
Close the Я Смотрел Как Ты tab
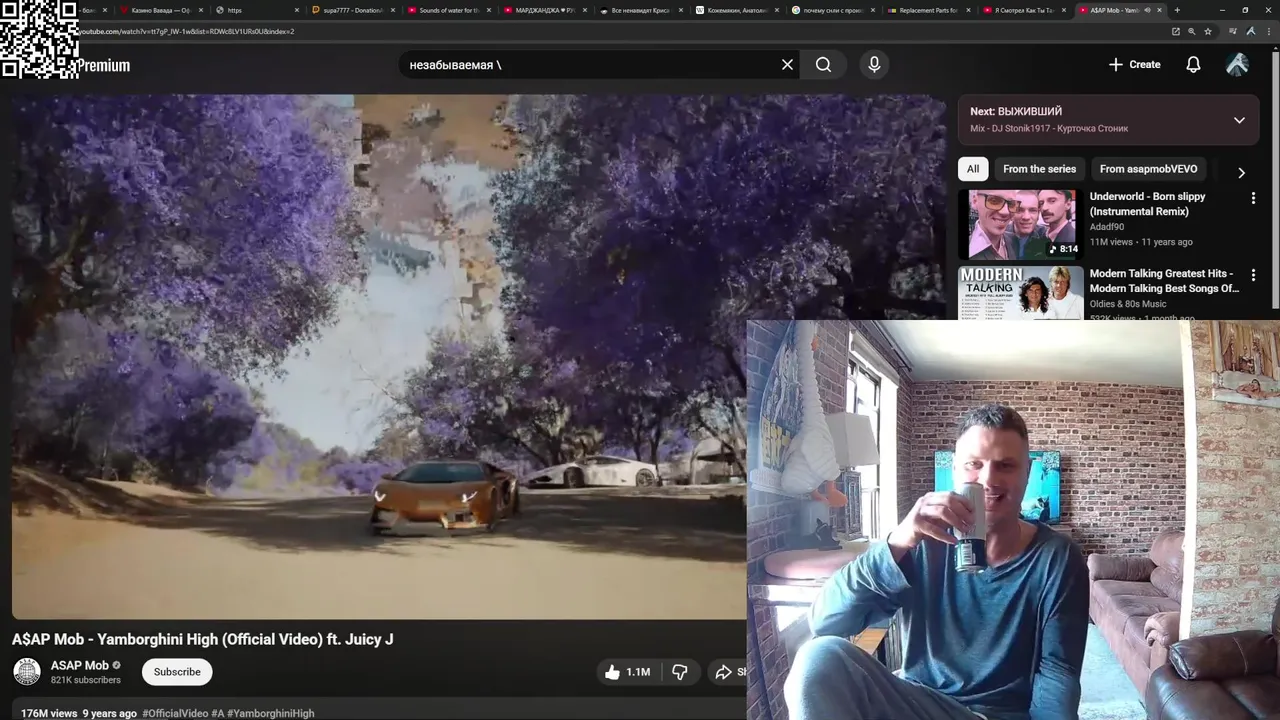[1064, 10]
